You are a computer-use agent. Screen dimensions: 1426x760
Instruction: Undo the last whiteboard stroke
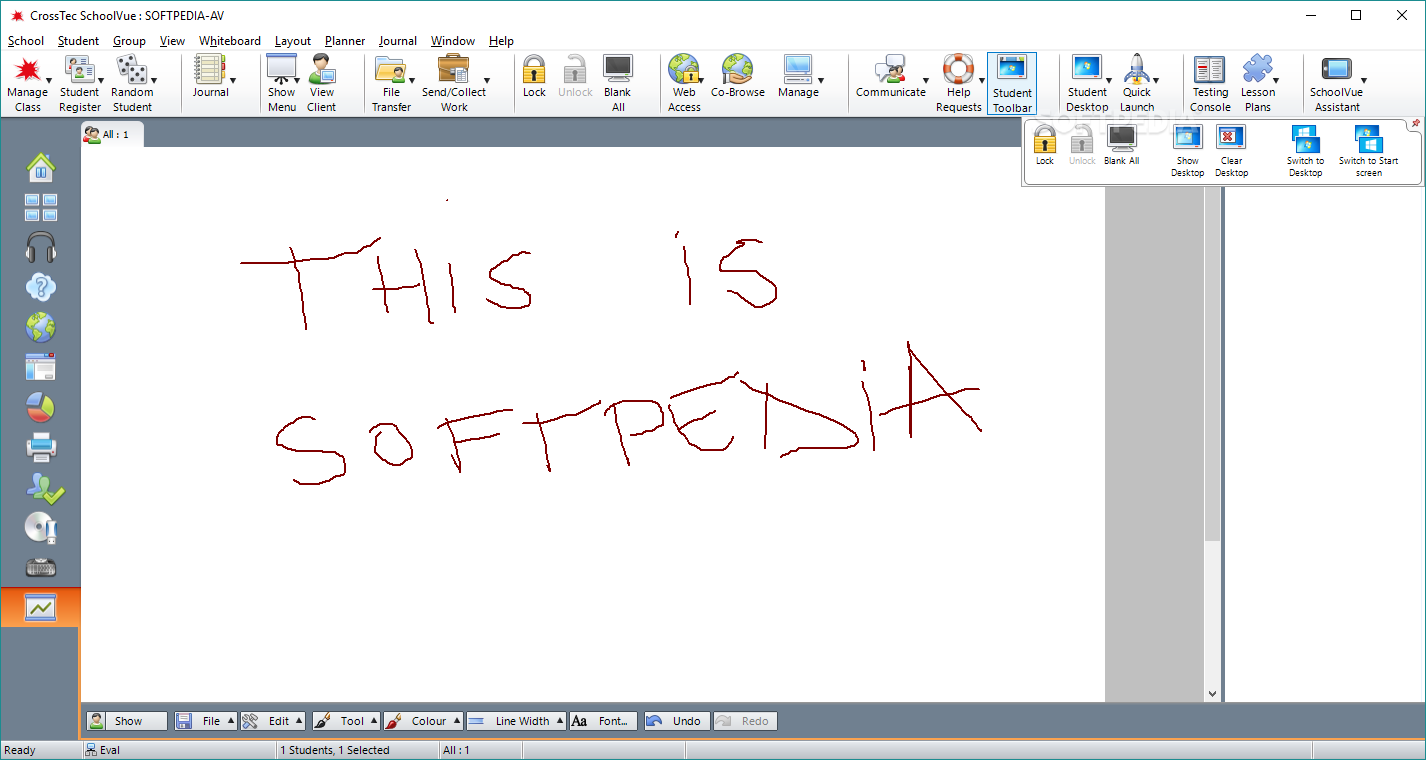click(676, 721)
